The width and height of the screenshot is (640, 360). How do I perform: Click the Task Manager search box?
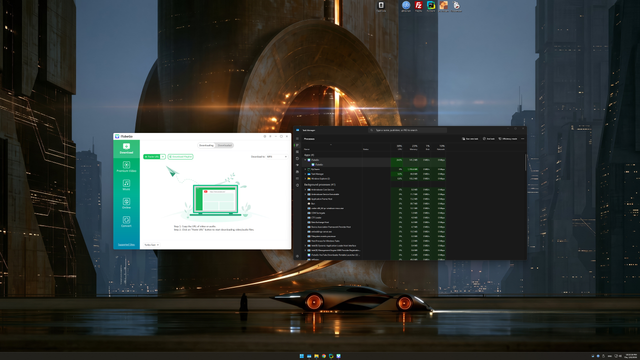click(x=408, y=130)
